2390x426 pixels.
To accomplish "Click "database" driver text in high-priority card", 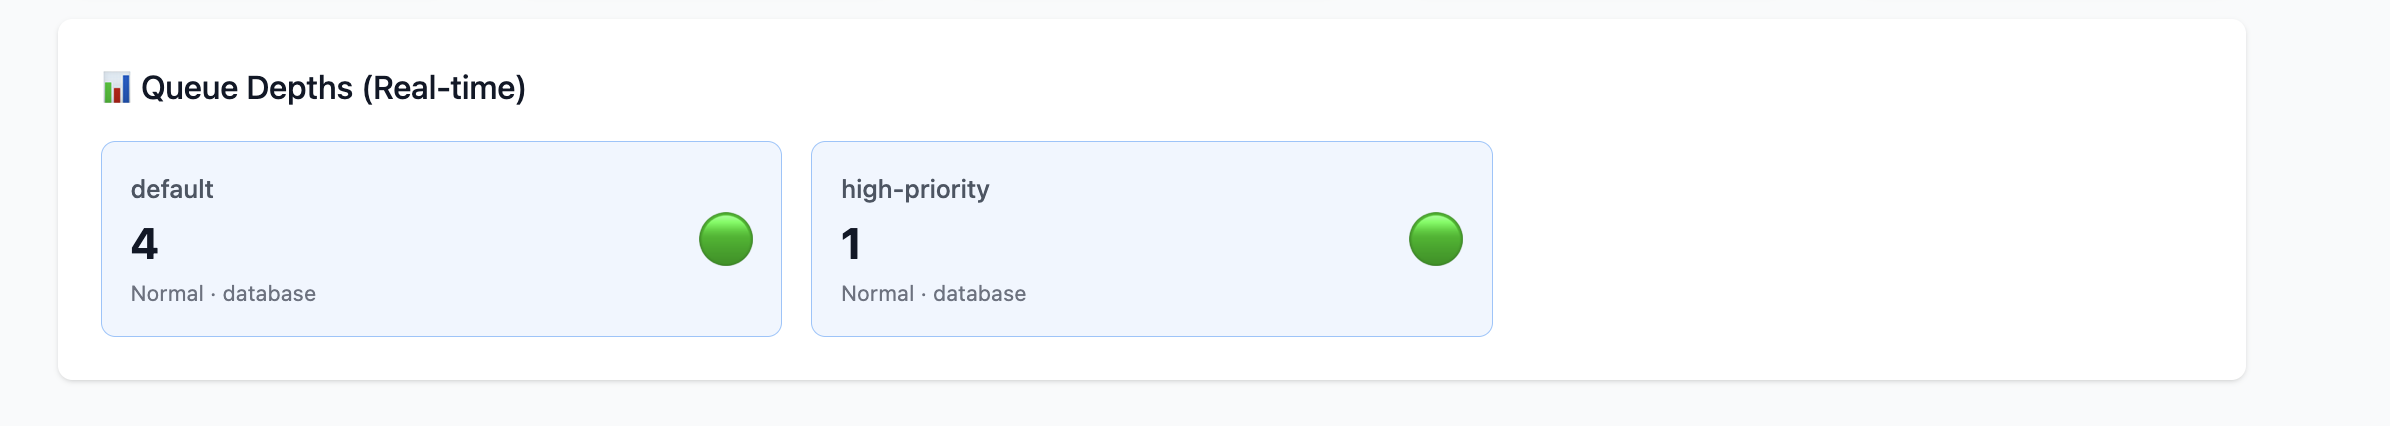I will 979,294.
